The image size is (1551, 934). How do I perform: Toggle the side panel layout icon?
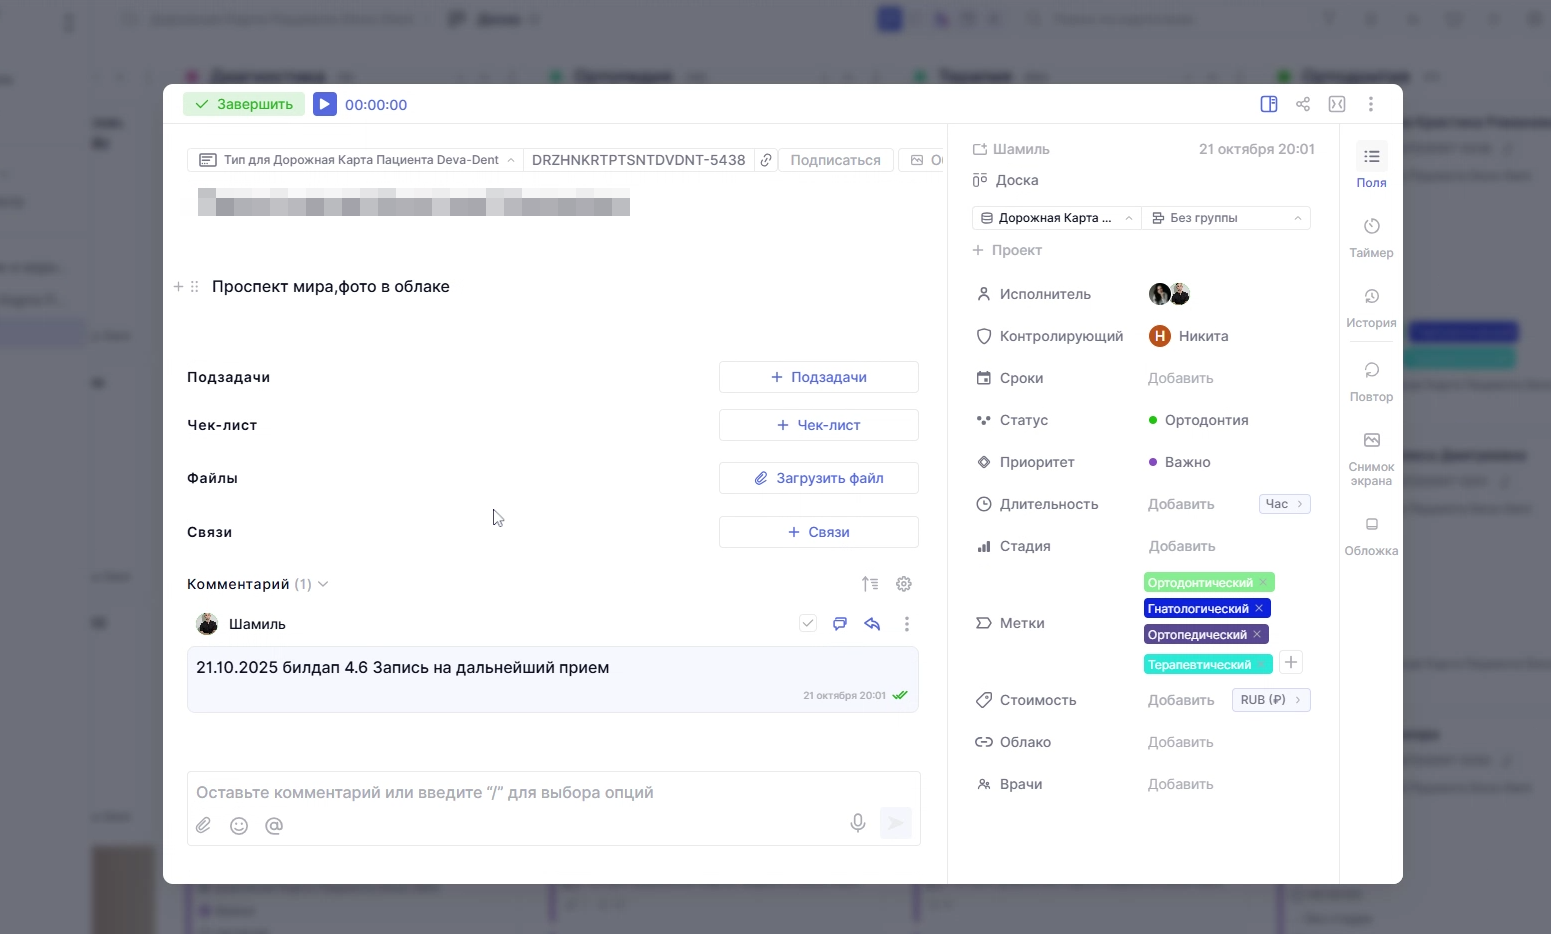coord(1269,104)
